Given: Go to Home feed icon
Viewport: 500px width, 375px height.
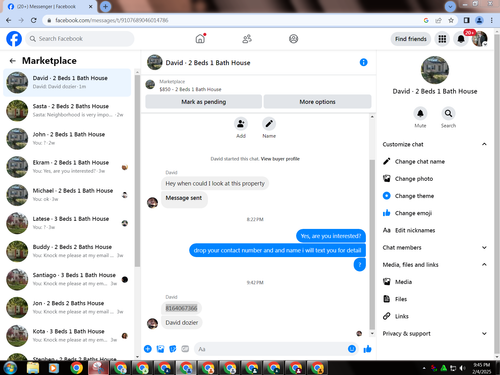Looking at the screenshot, I should click(200, 39).
